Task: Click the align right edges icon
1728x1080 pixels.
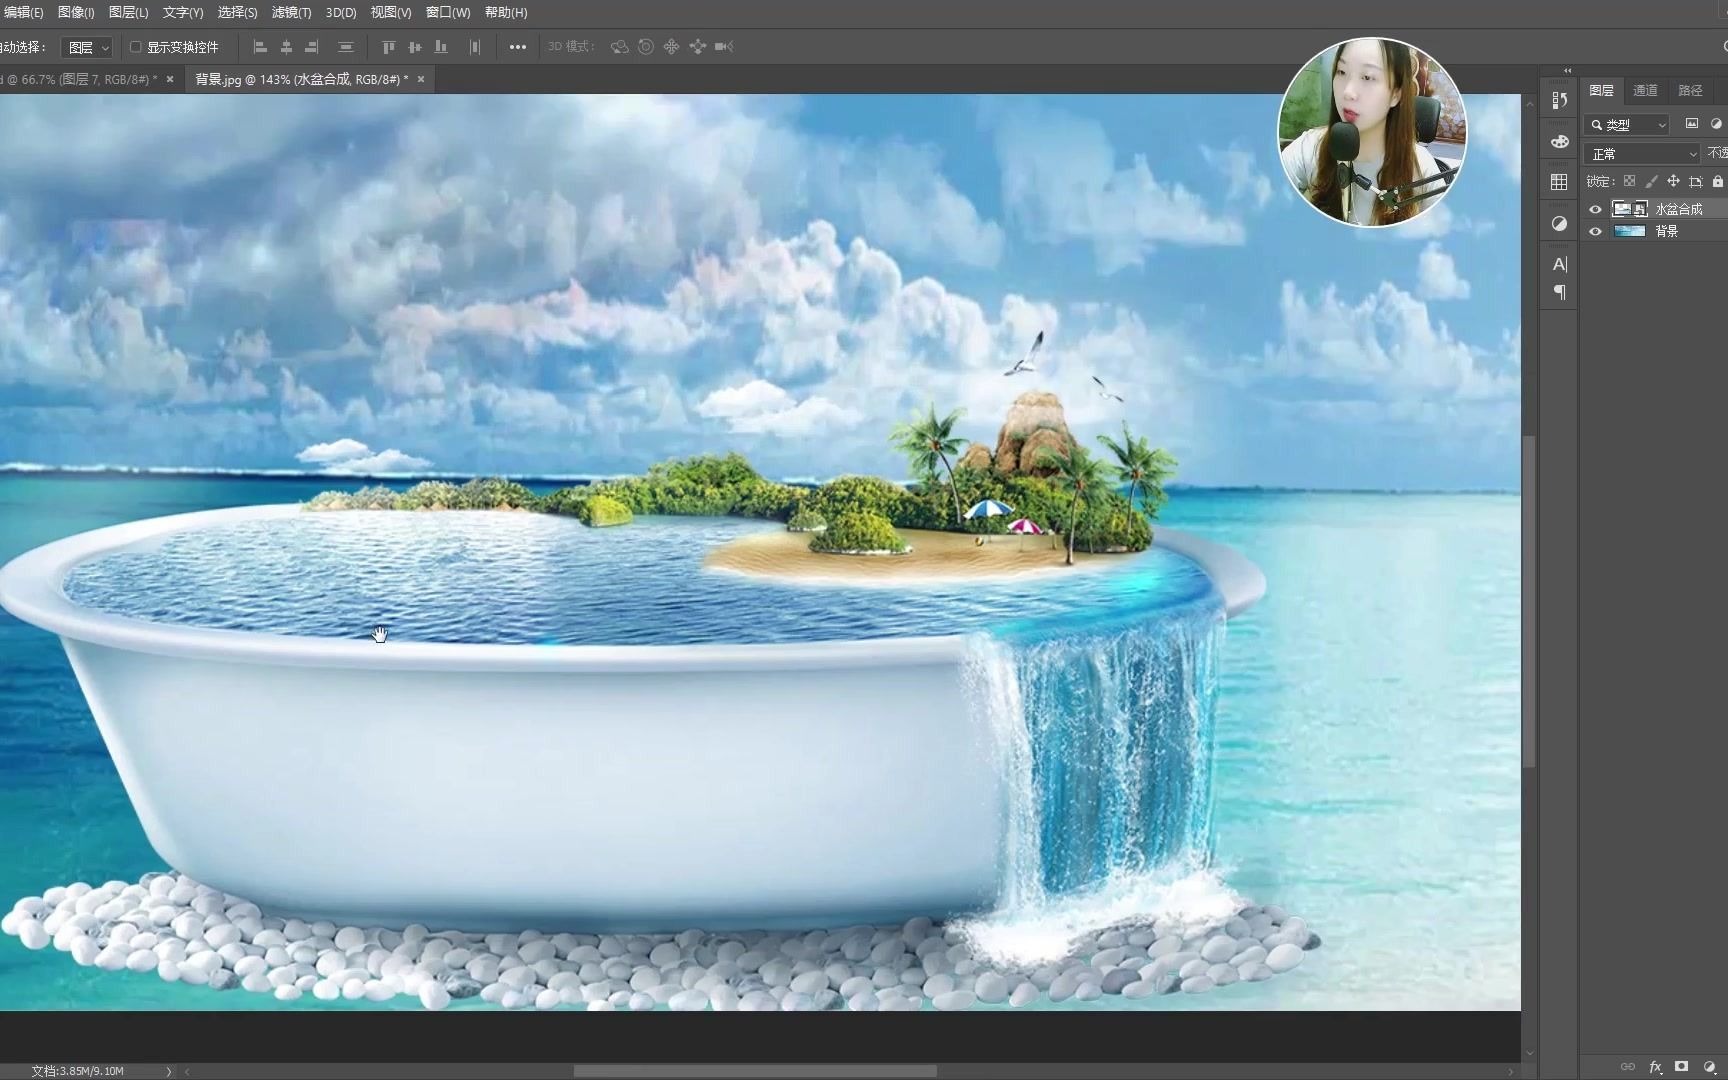Action: click(x=312, y=47)
